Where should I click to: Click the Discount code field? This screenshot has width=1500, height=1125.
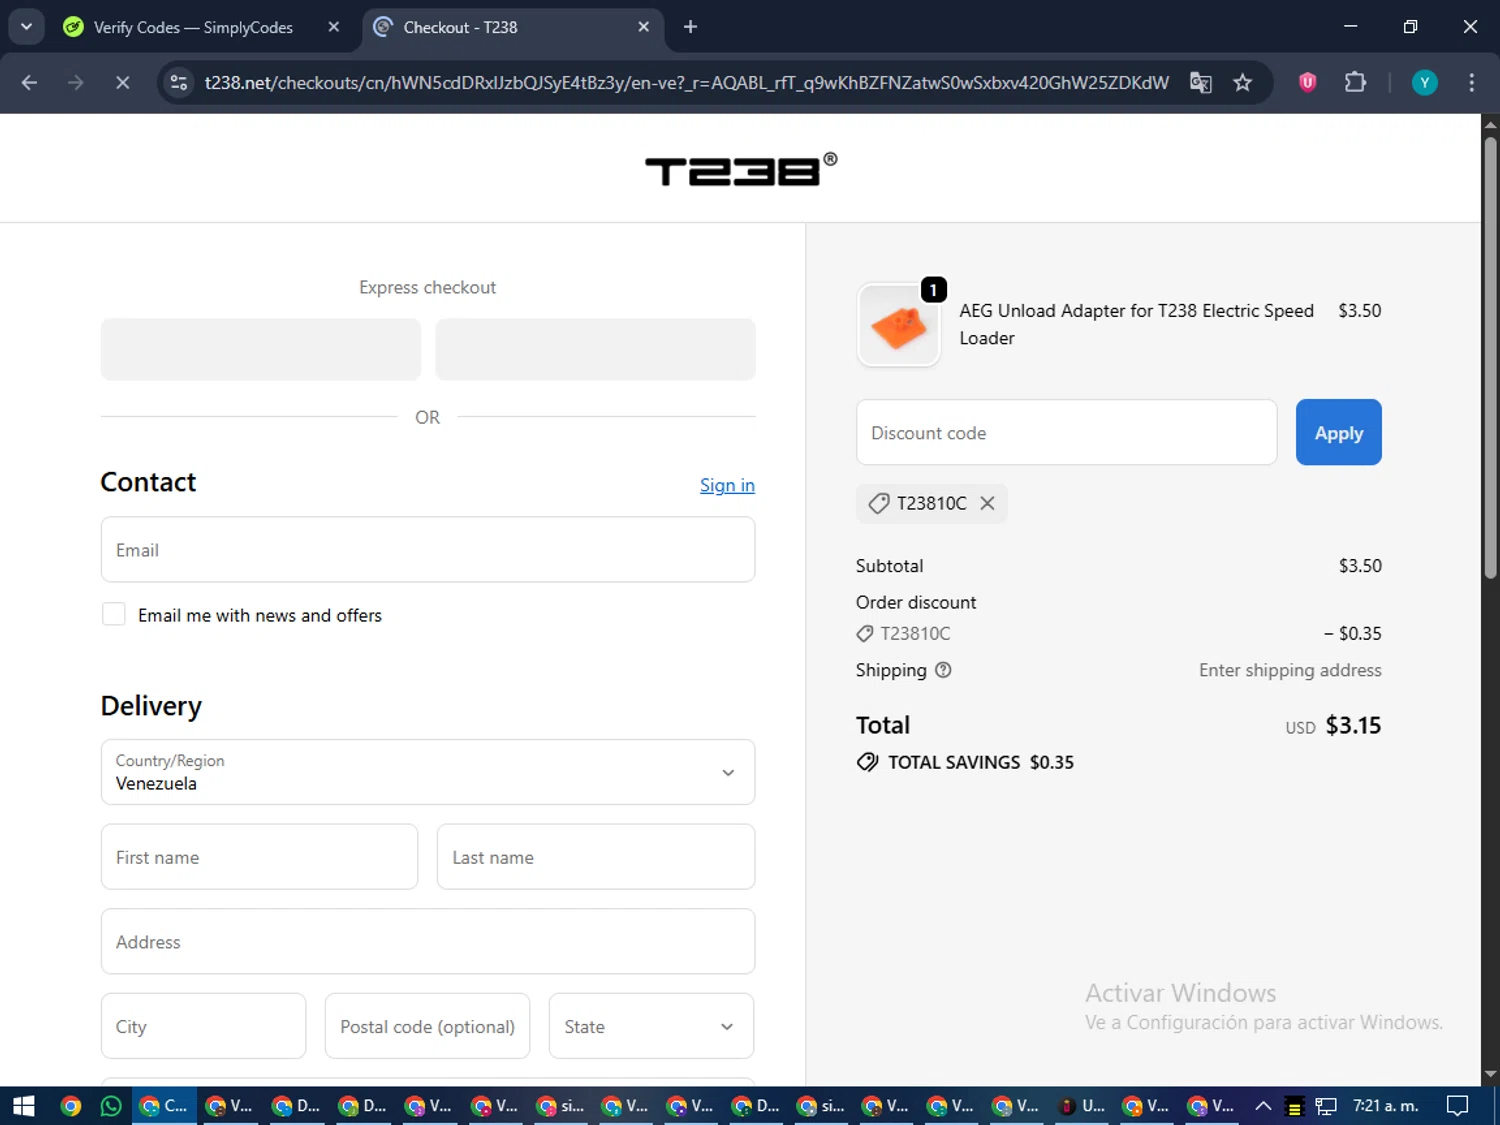click(x=1067, y=433)
